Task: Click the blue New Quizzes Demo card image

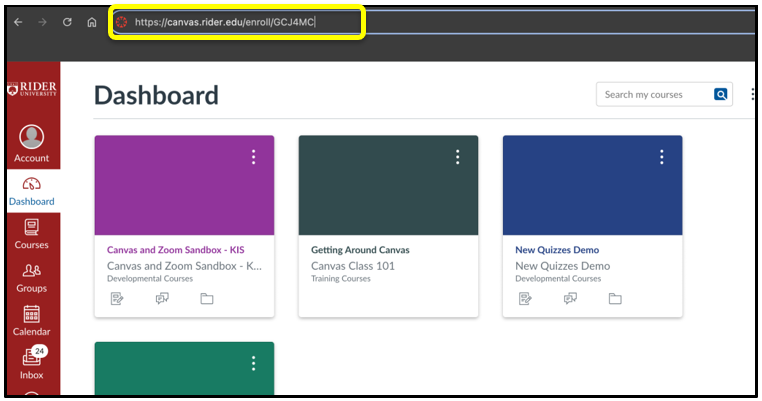Action: point(592,185)
